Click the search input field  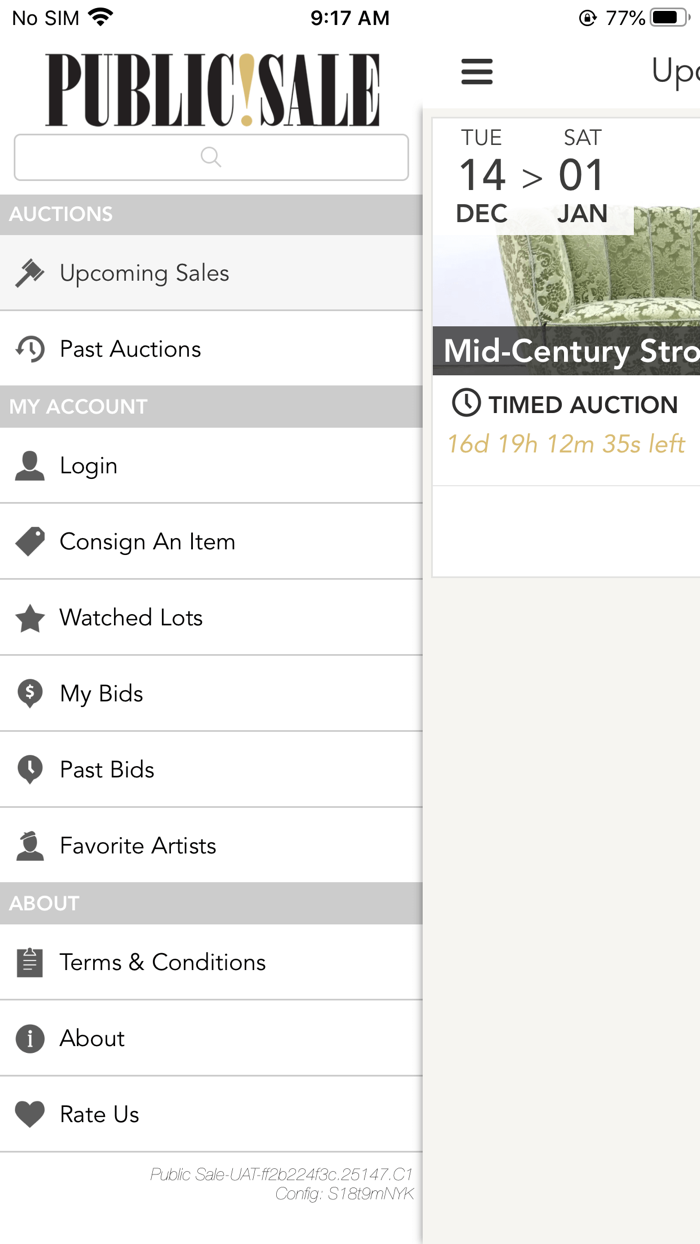[211, 157]
